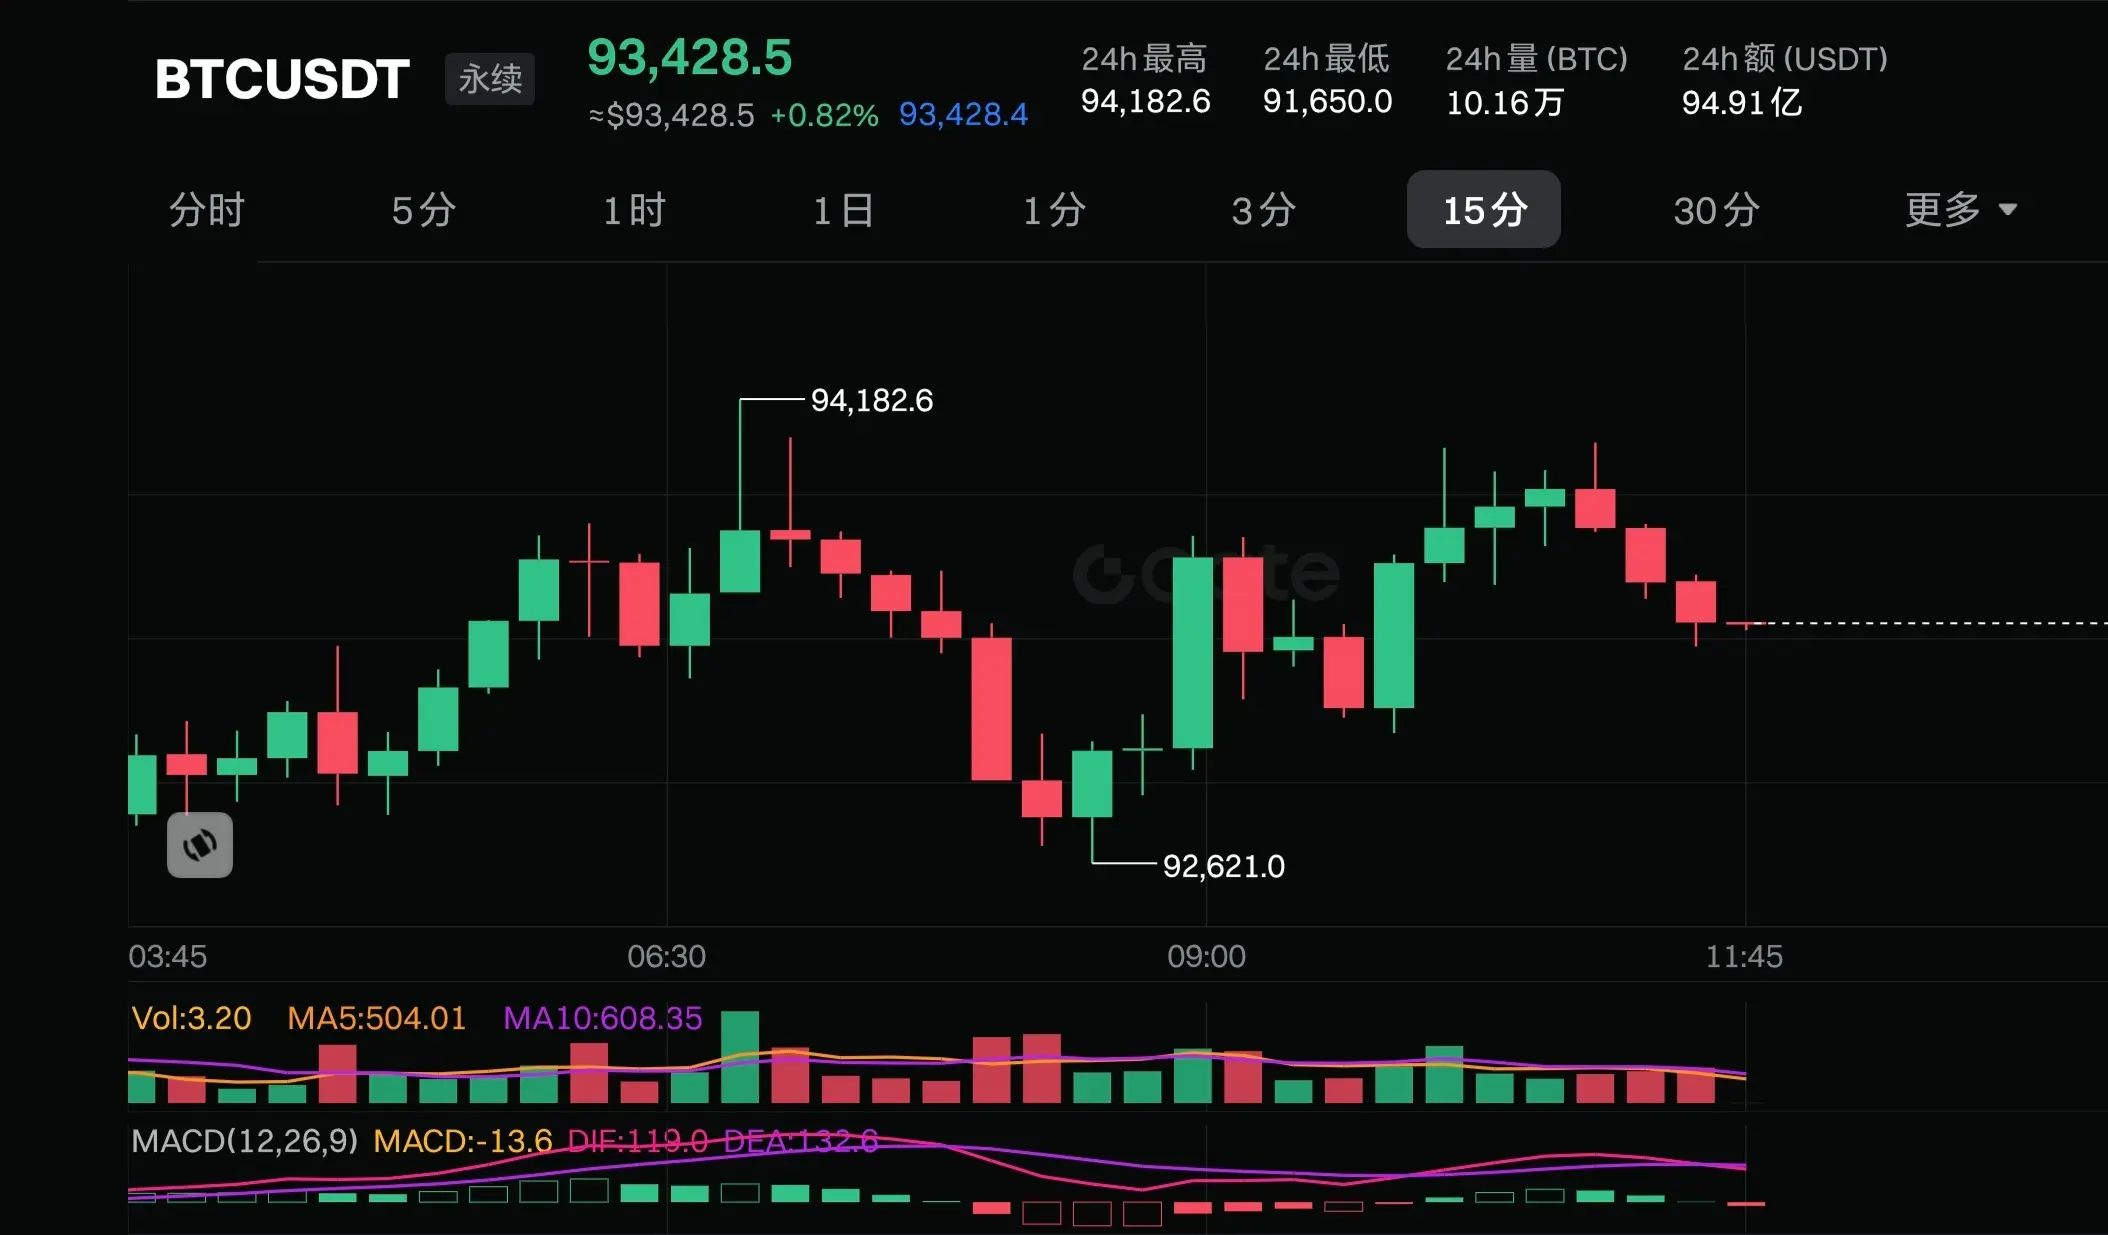The width and height of the screenshot is (2108, 1235).
Task: Click the active 15分 timeframe tab
Action: coord(1484,210)
